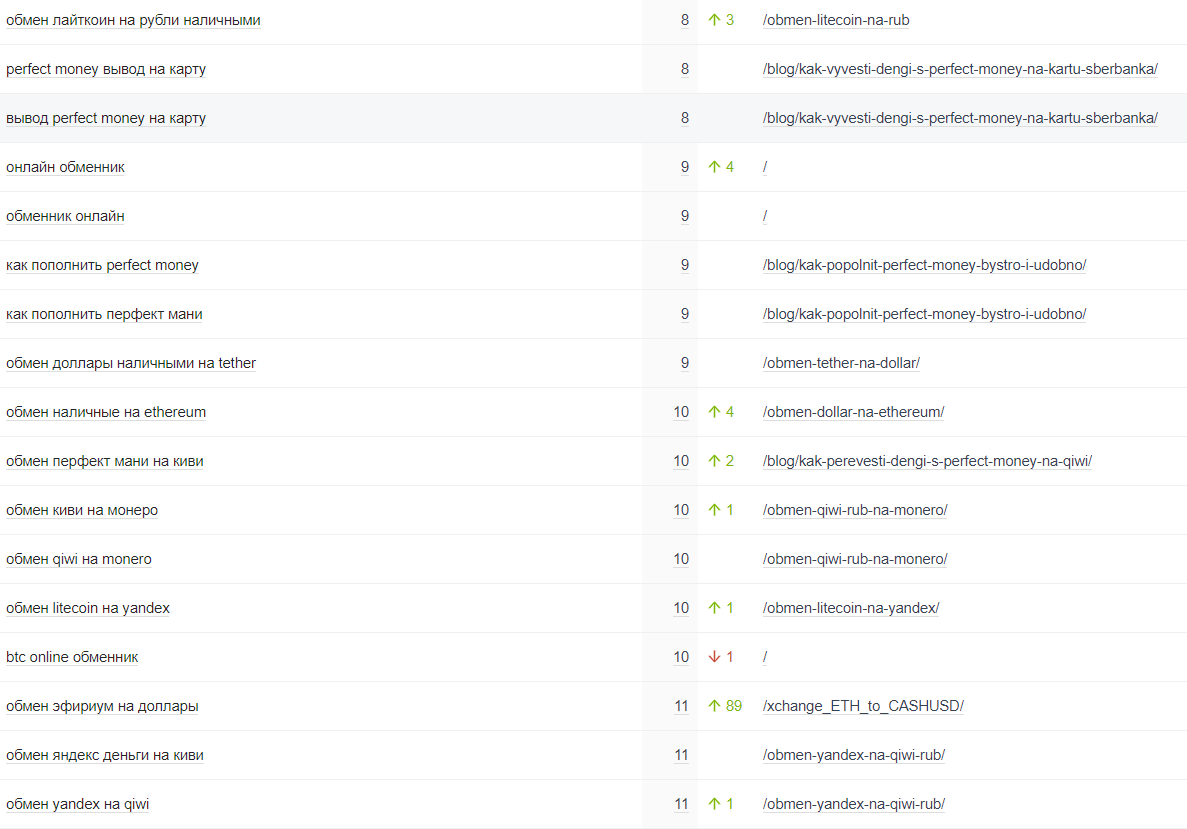Click up-arrow change for "обмен yandex на qiwi"
The height and width of the screenshot is (829, 1187).
tap(721, 804)
